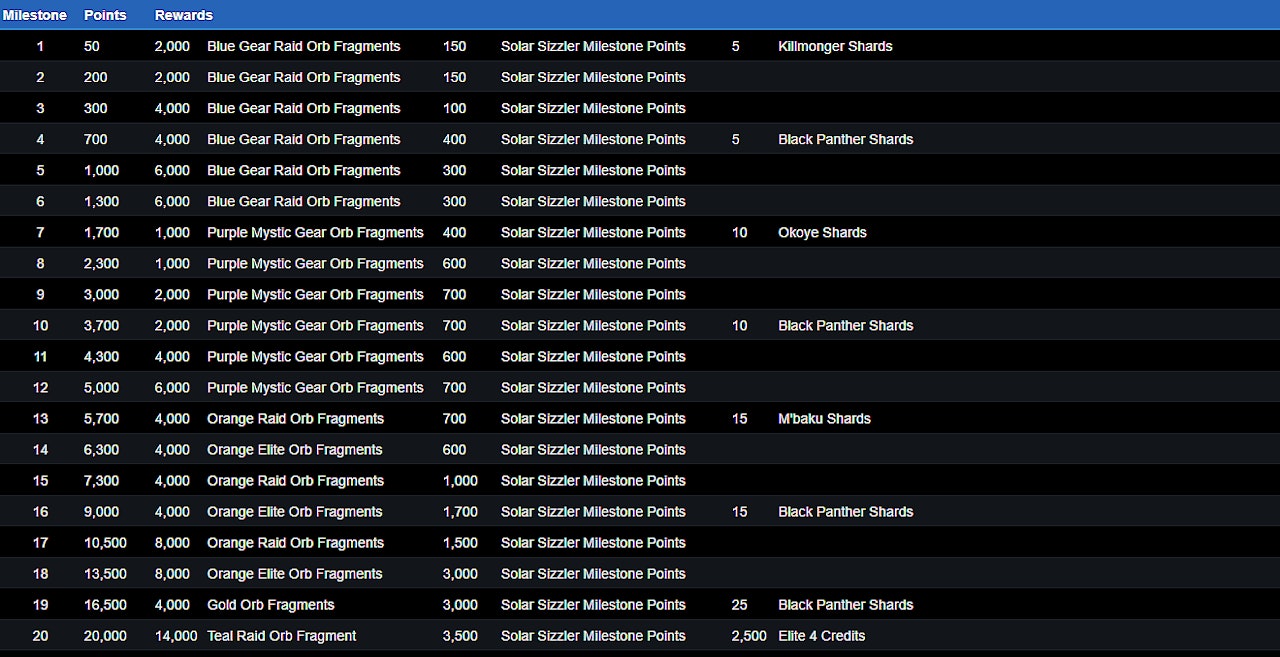Select the 6,300 points cell

click(x=101, y=449)
